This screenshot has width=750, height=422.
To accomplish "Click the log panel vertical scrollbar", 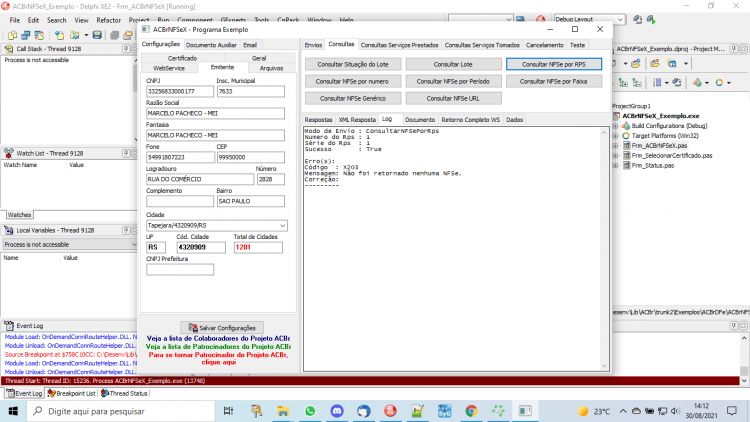I will (604, 249).
